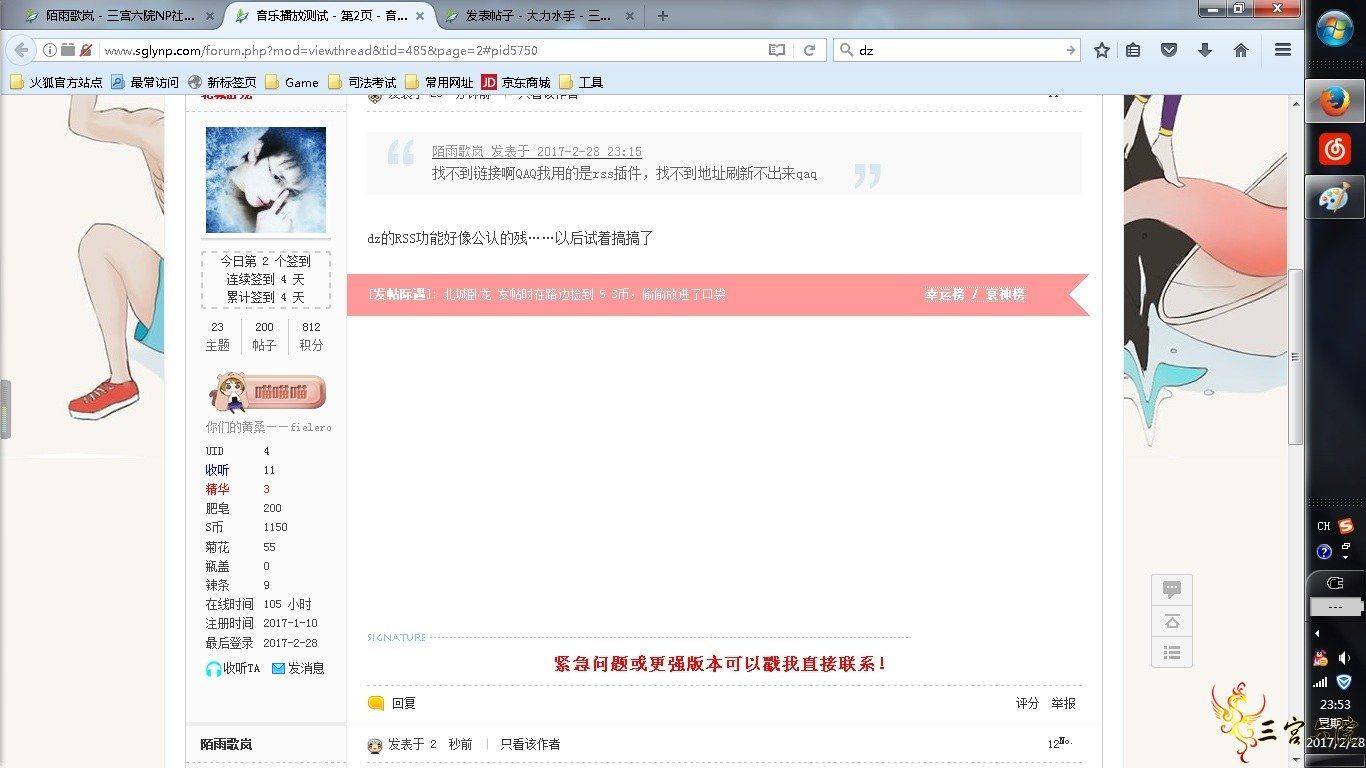
Task: Open the 新标签页 bookmark
Action: pyautogui.click(x=222, y=82)
